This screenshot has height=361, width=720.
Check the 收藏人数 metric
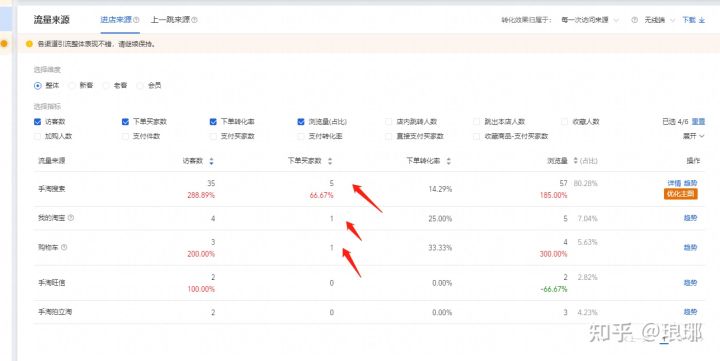tap(564, 122)
